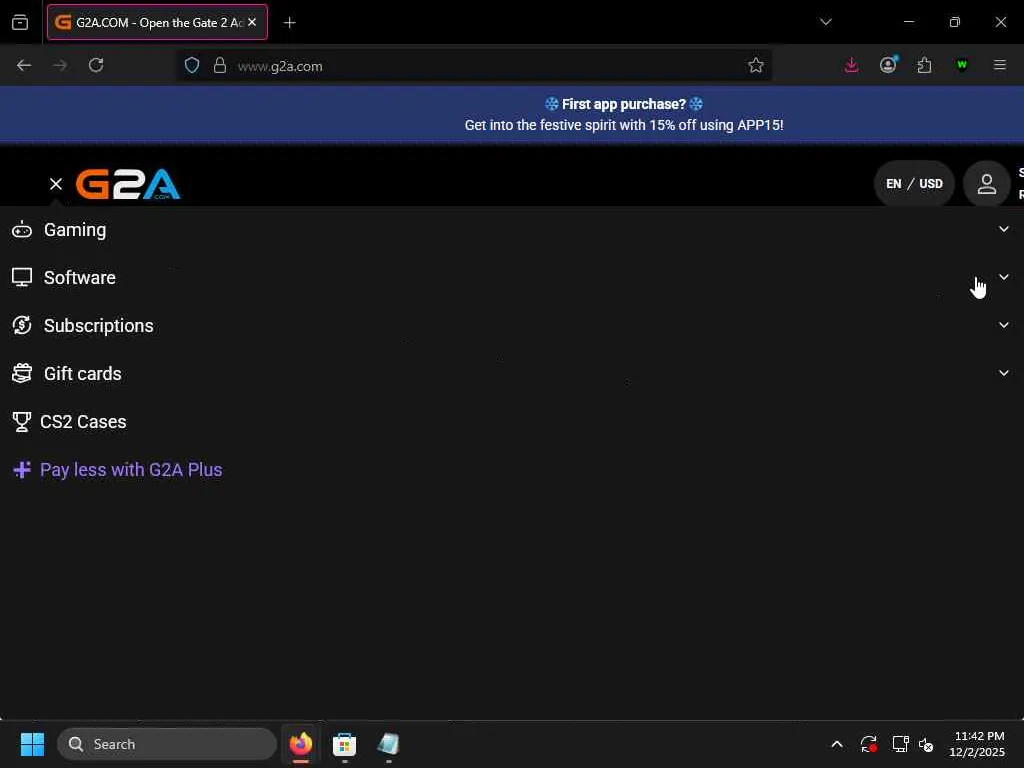Open Microsoft Store from taskbar

pyautogui.click(x=344, y=744)
